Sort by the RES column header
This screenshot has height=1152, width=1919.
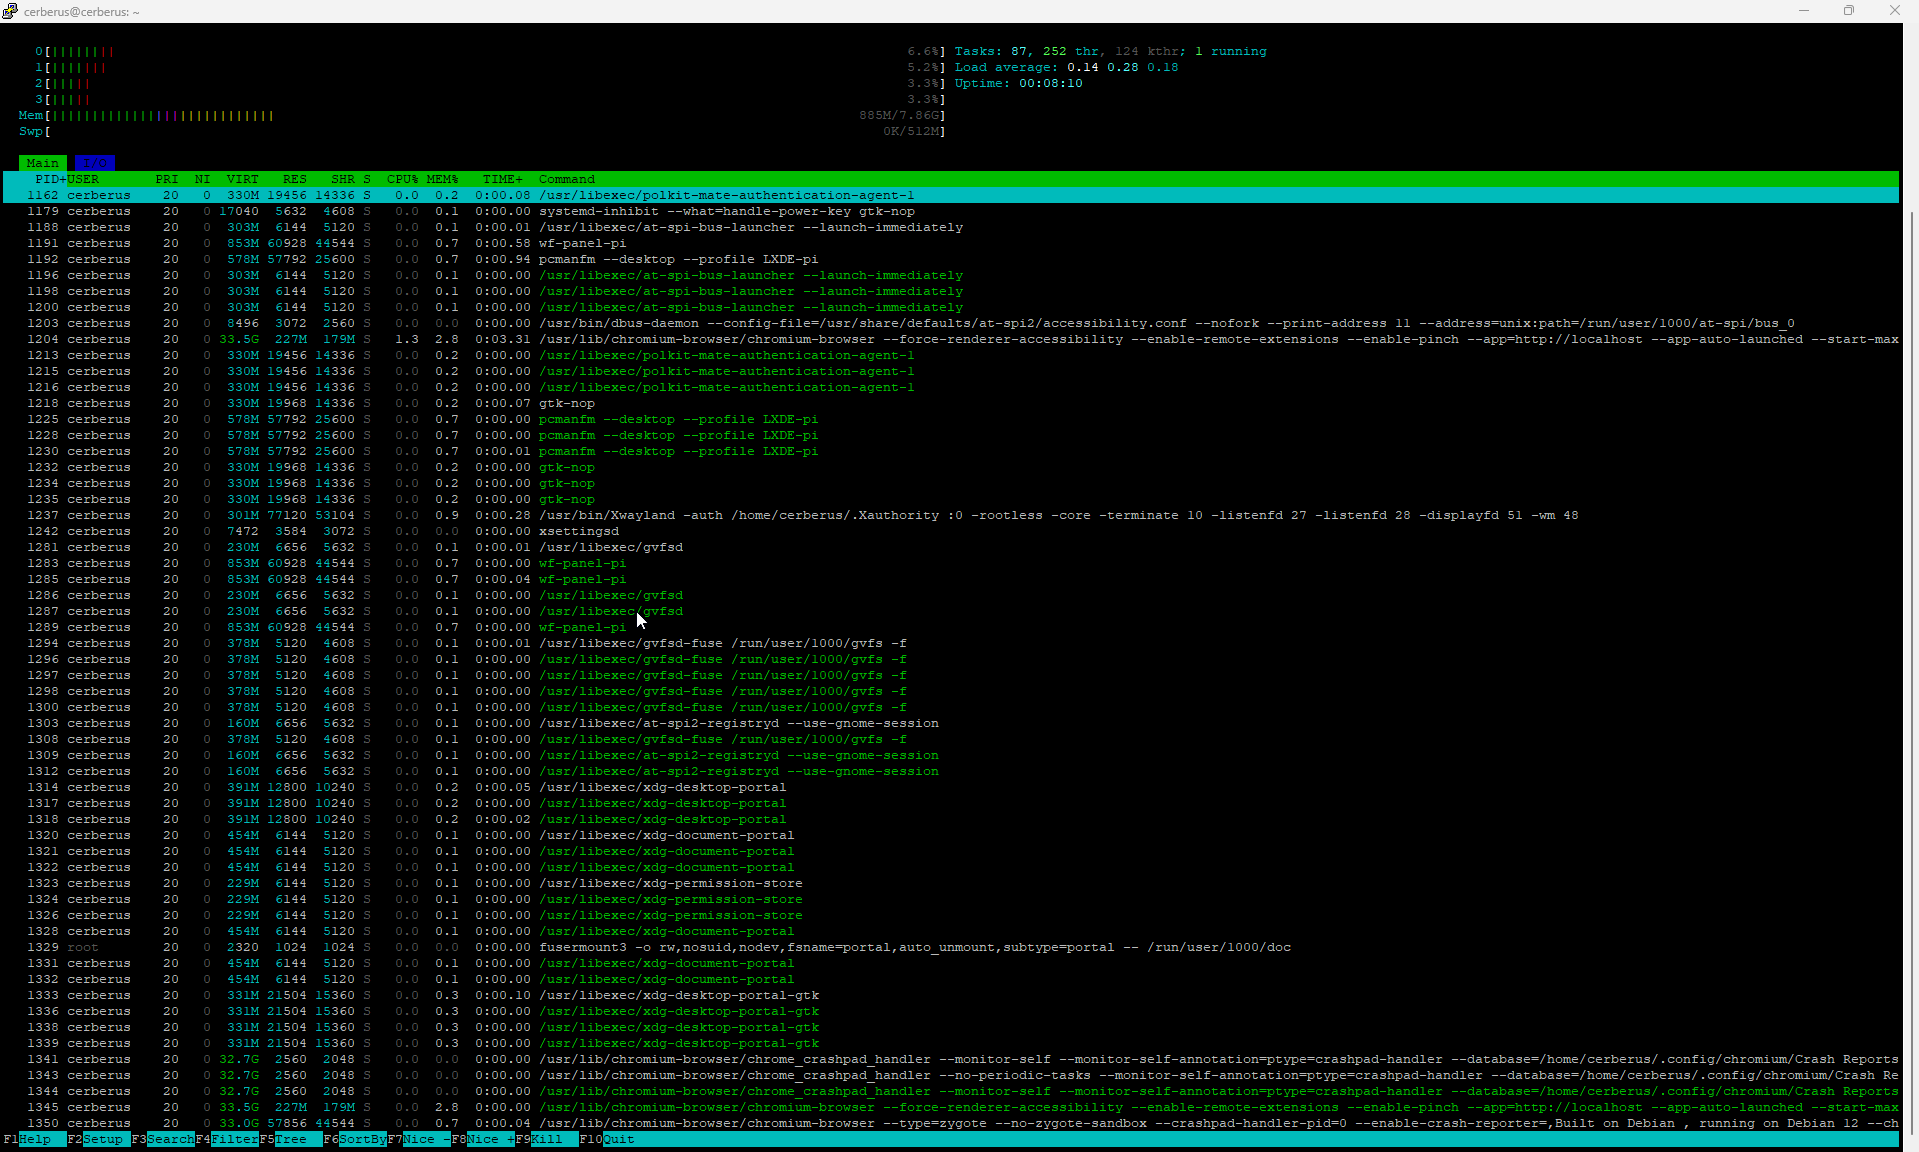tap(295, 179)
